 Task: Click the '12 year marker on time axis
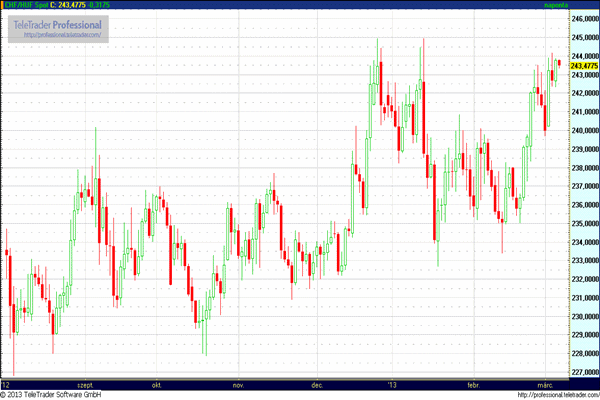tap(6, 384)
